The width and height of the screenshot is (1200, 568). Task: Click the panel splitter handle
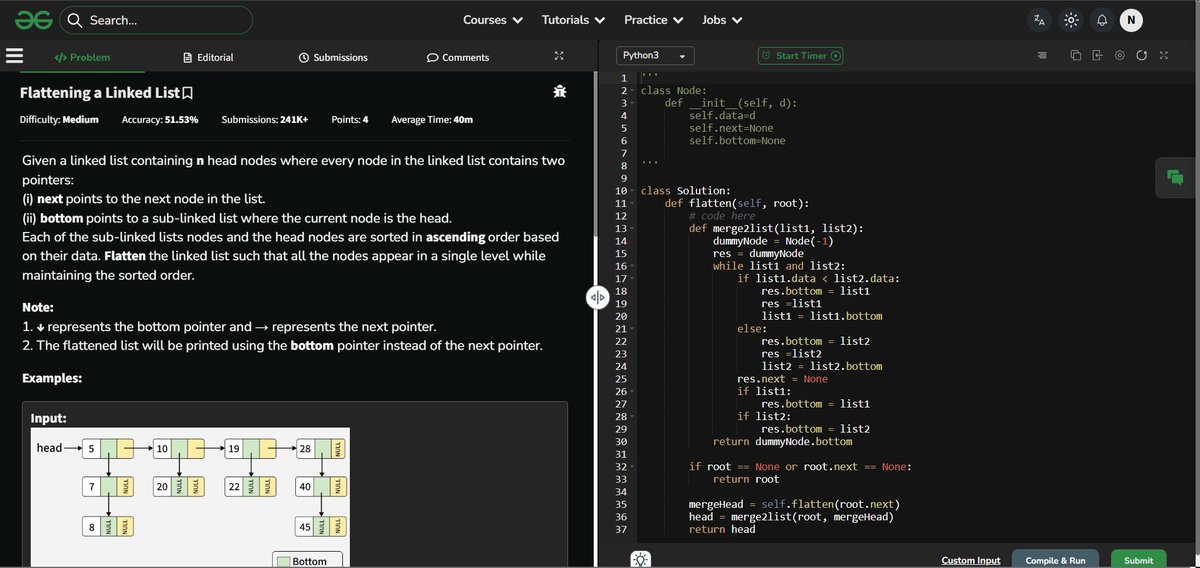coord(597,297)
